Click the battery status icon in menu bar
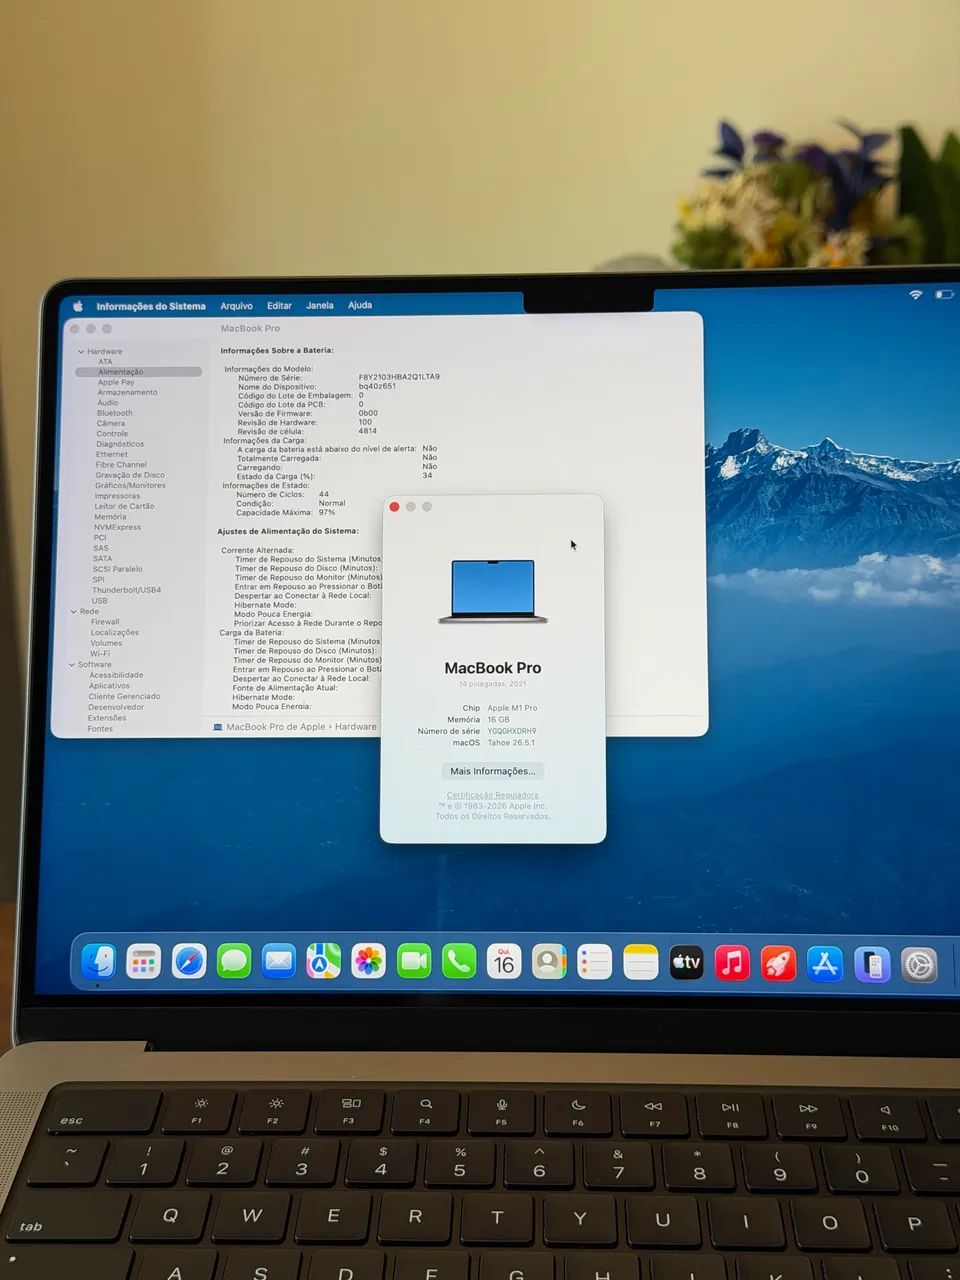 (x=944, y=294)
